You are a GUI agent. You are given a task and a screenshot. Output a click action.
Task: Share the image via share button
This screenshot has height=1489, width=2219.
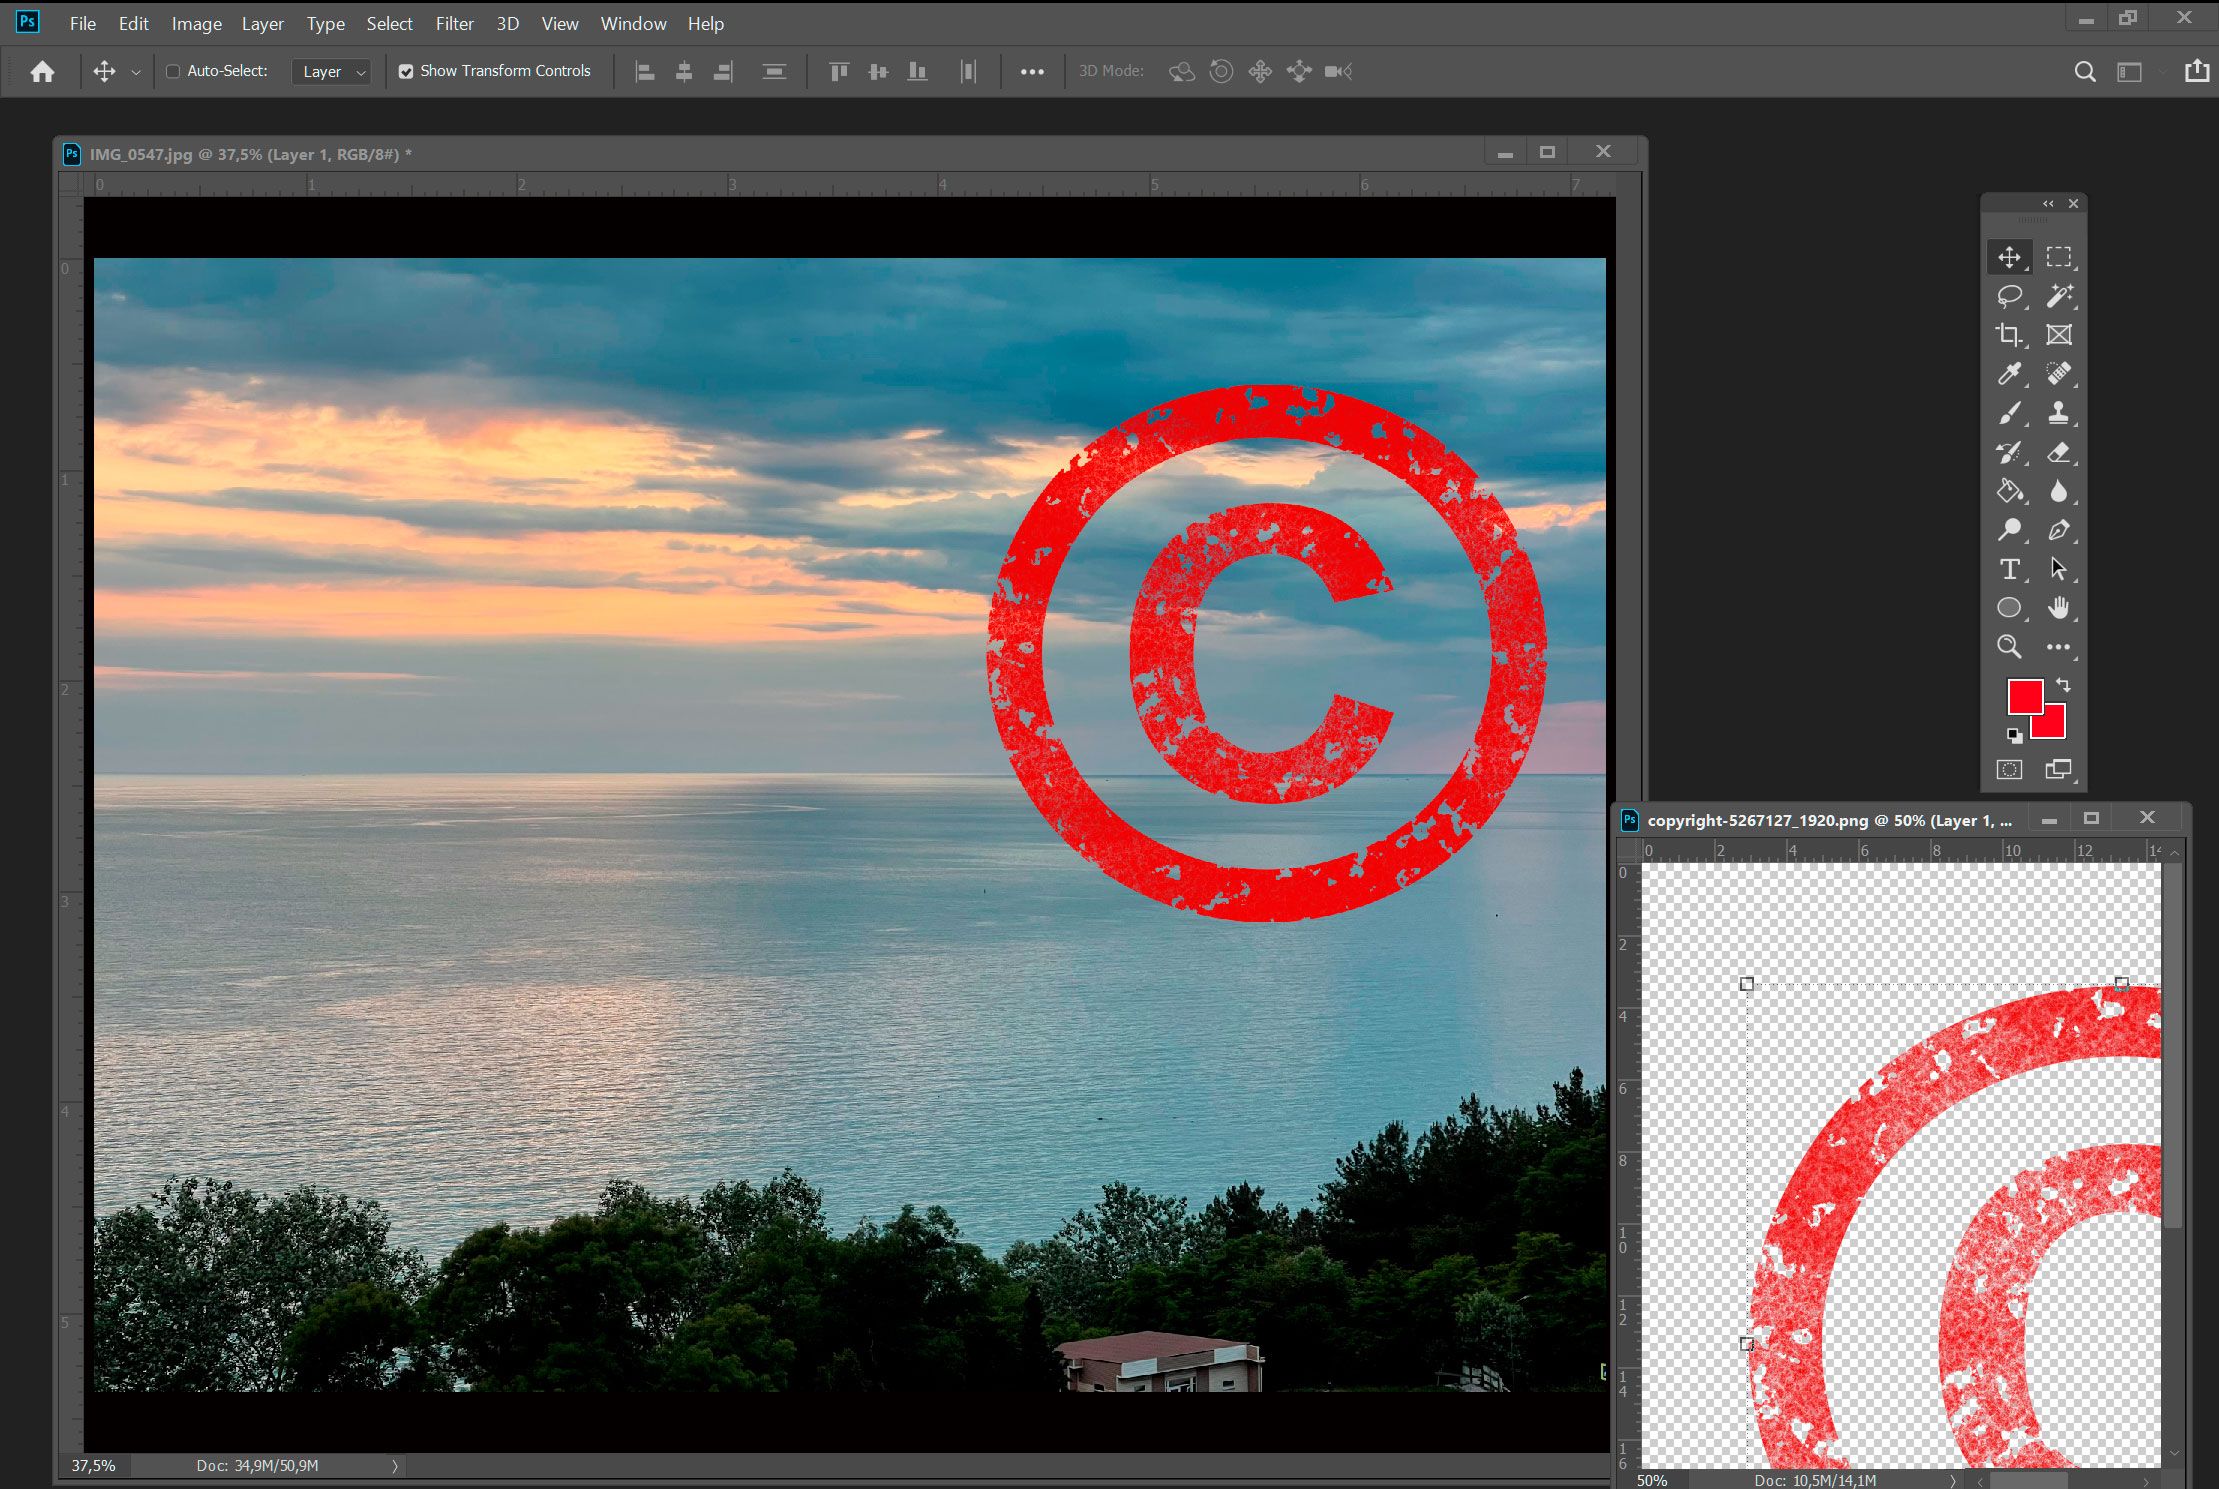[x=2197, y=71]
